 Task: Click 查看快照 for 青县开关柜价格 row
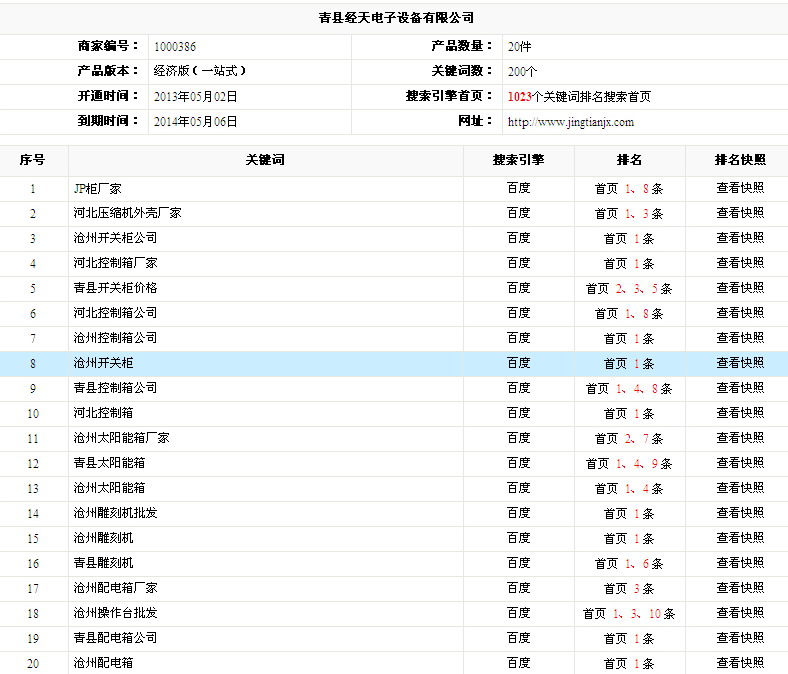click(x=740, y=288)
